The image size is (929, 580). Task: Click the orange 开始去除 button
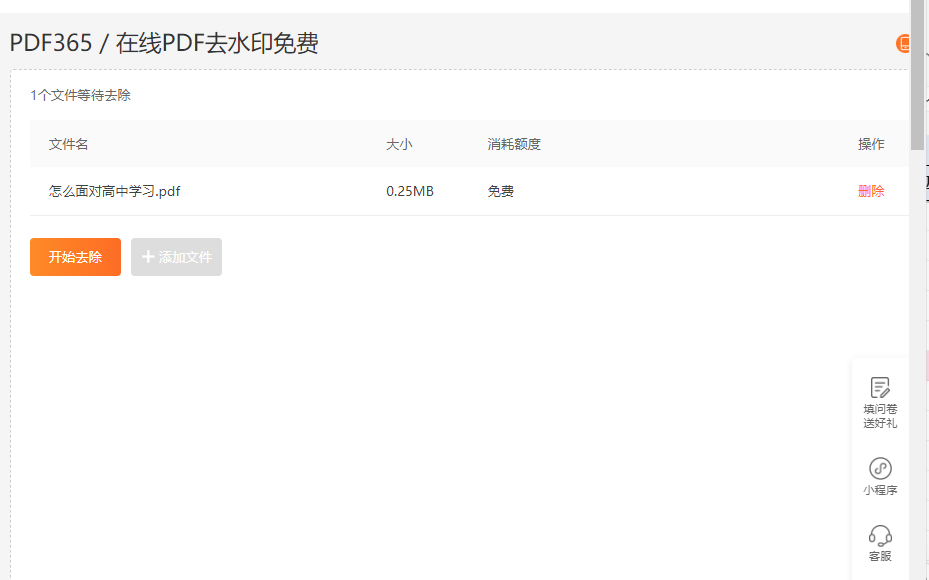75,257
